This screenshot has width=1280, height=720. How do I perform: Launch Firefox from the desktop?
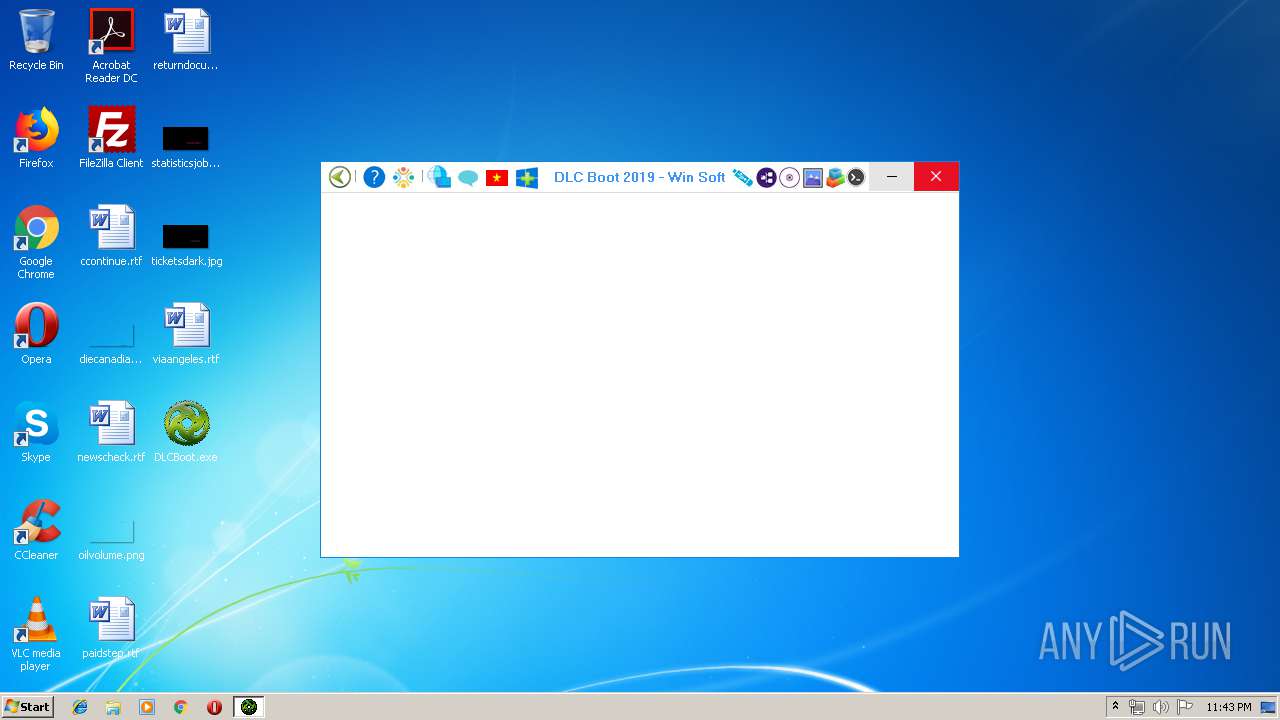[36, 138]
